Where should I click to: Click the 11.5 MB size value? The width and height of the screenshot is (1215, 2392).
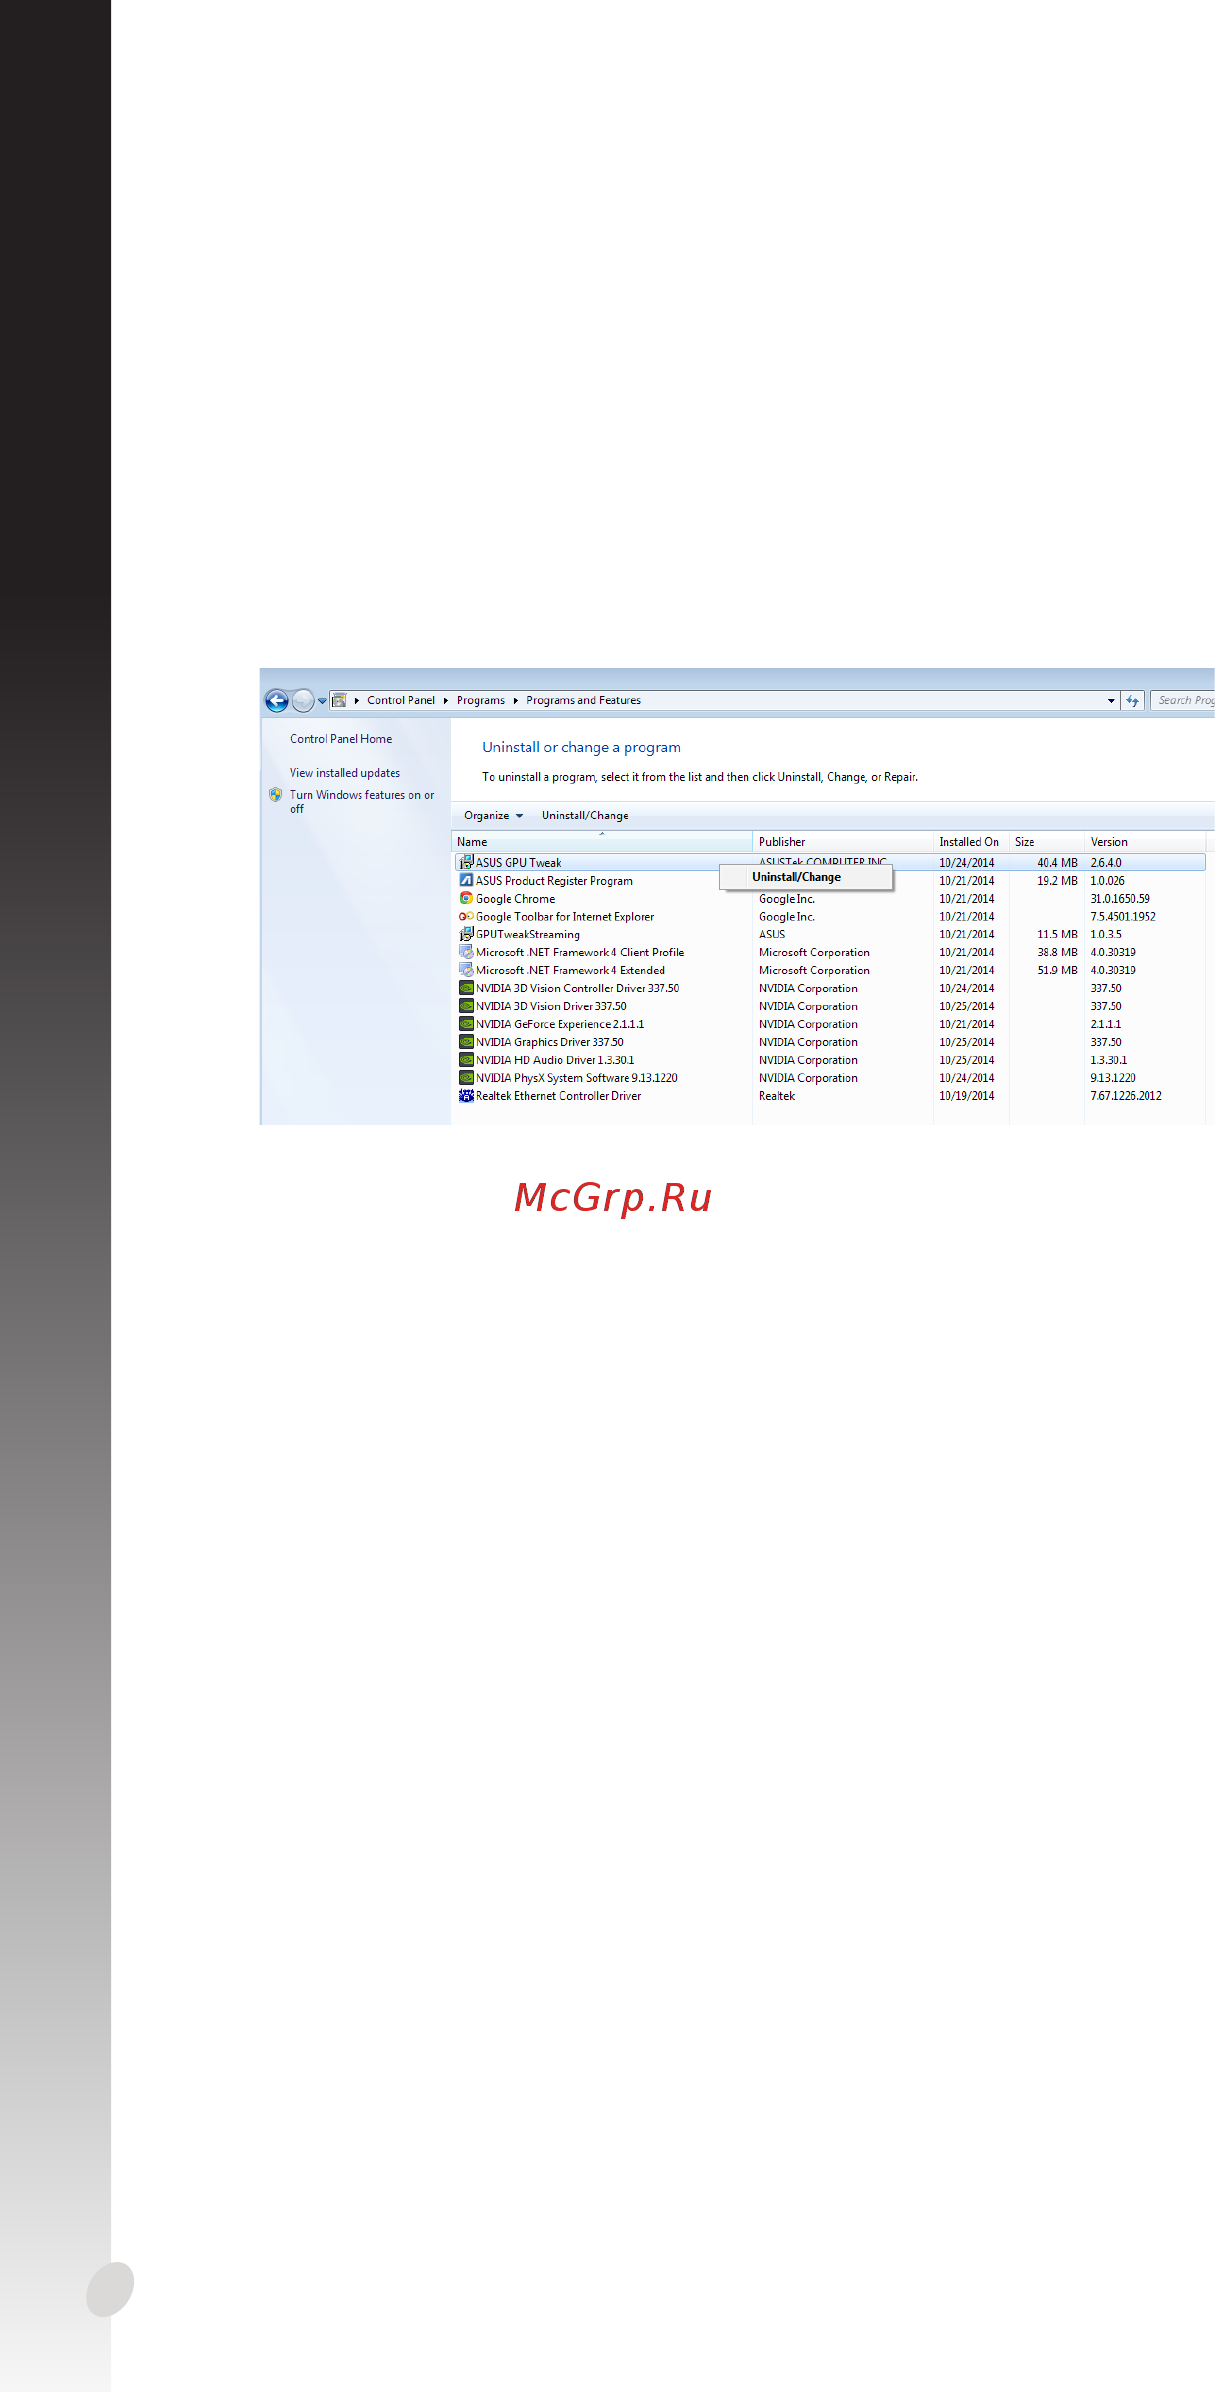(x=1057, y=935)
